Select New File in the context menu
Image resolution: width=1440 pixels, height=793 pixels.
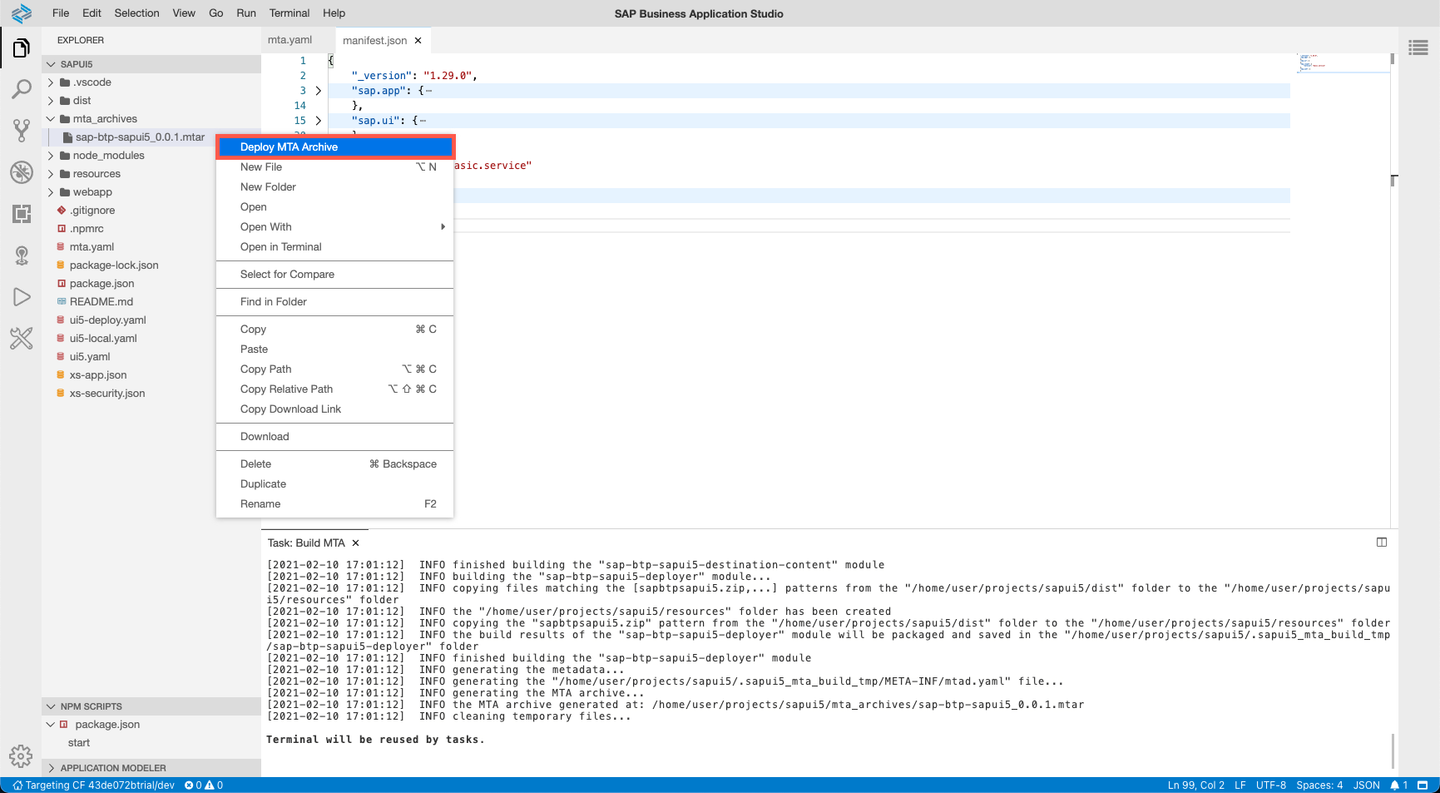(335, 167)
